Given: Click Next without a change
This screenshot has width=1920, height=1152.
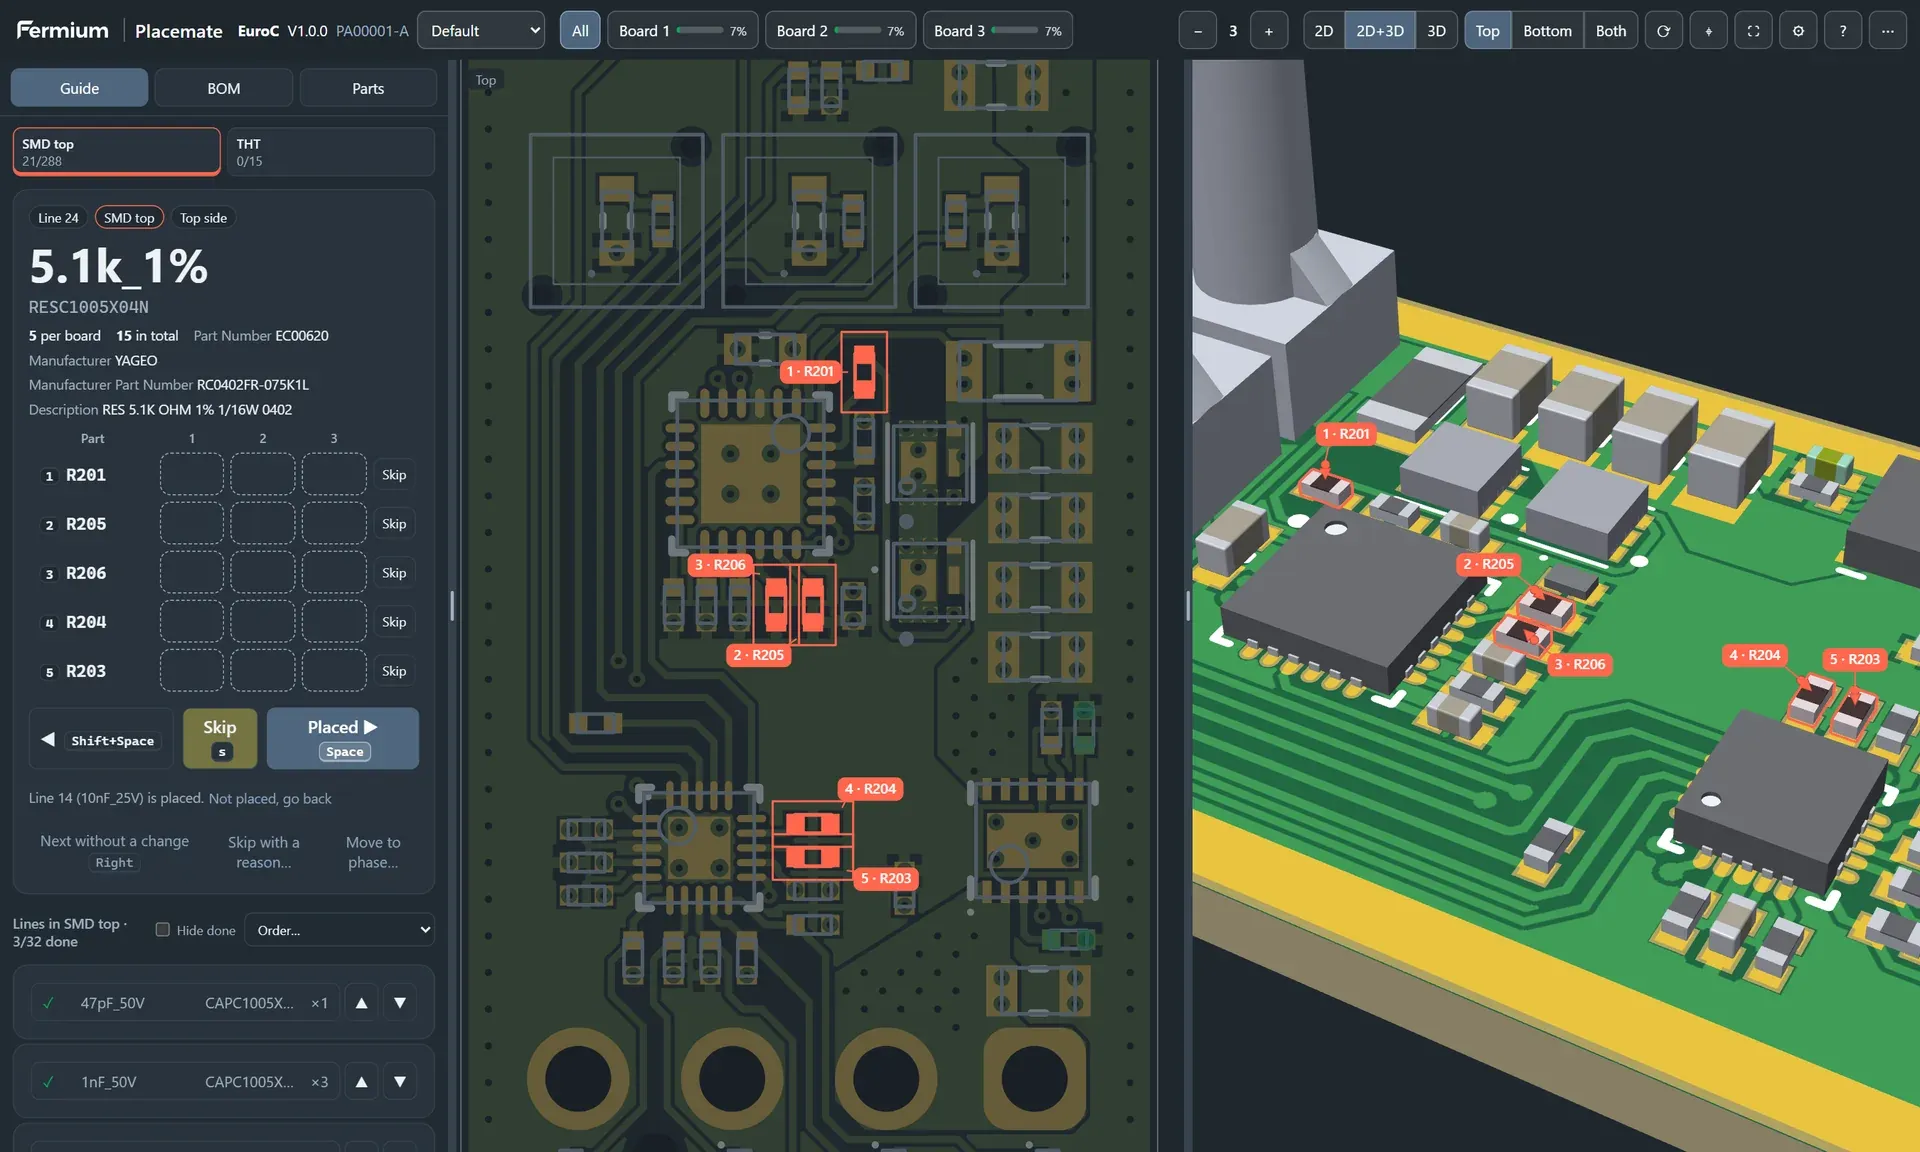Looking at the screenshot, I should (x=114, y=852).
